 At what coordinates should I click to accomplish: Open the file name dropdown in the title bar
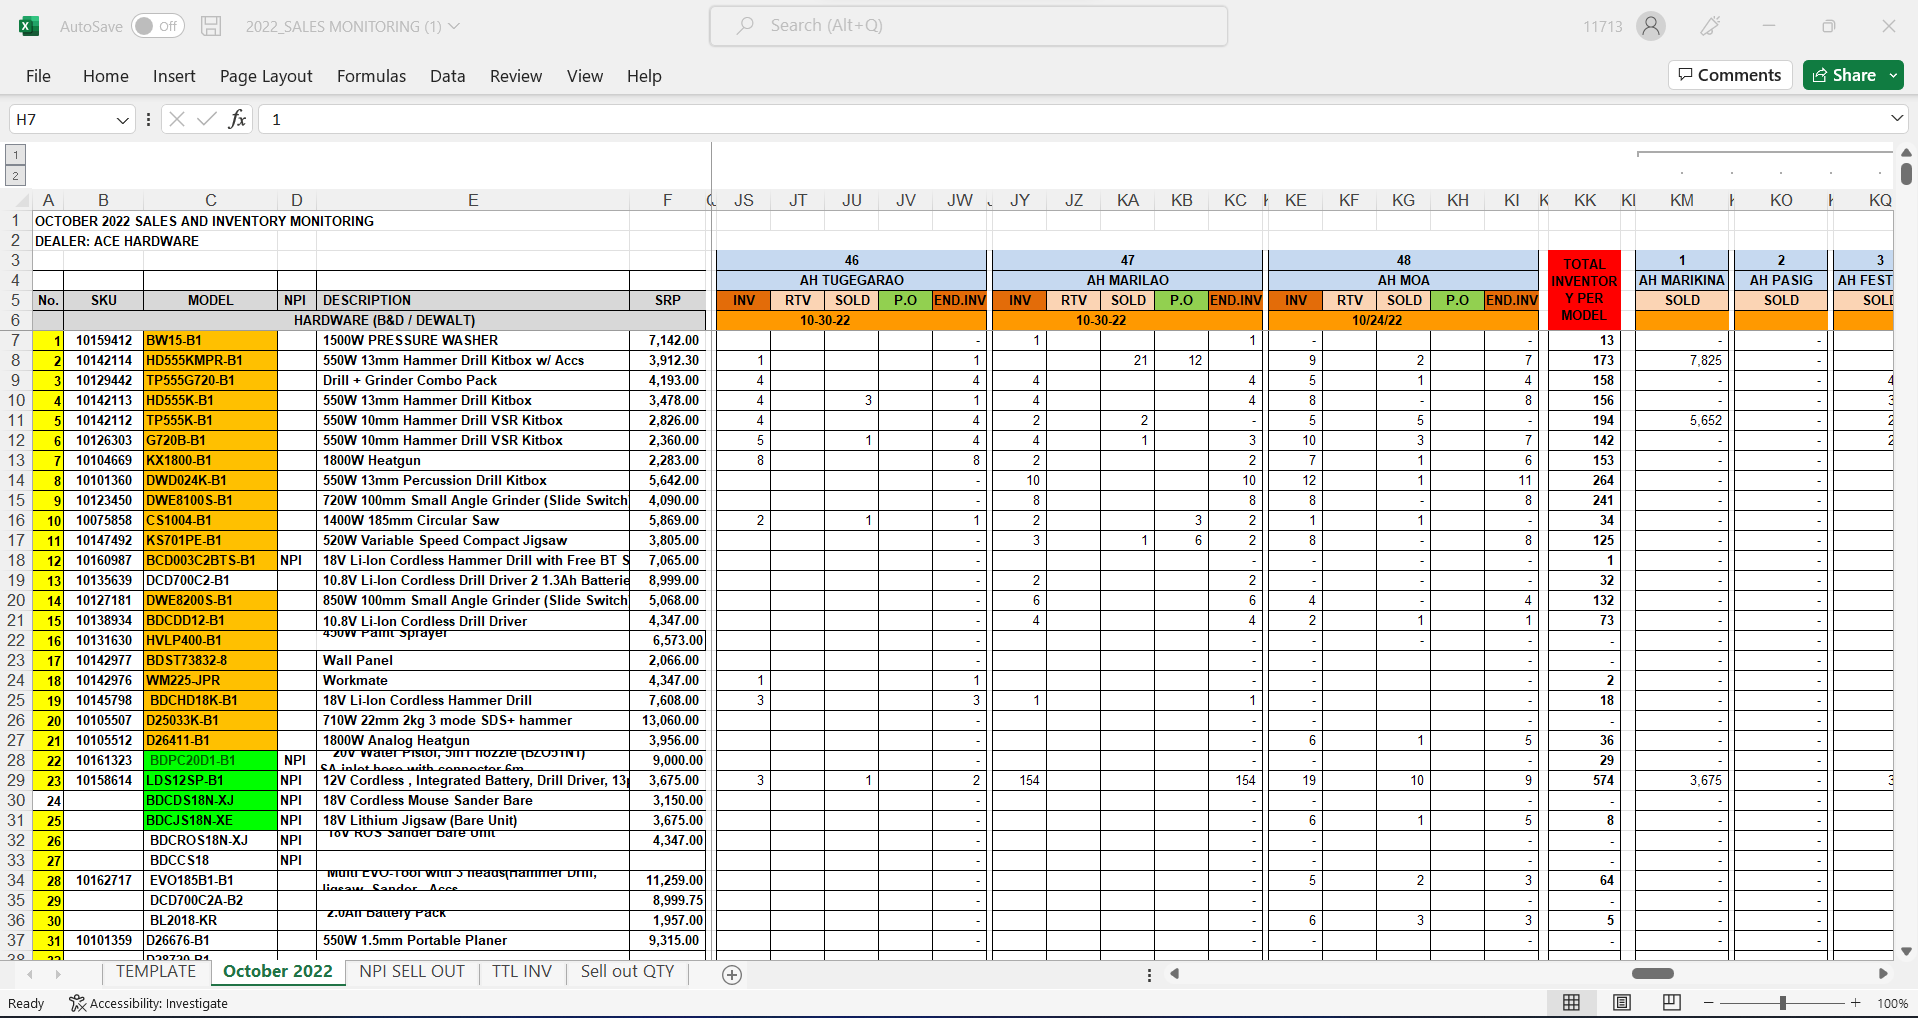click(454, 26)
